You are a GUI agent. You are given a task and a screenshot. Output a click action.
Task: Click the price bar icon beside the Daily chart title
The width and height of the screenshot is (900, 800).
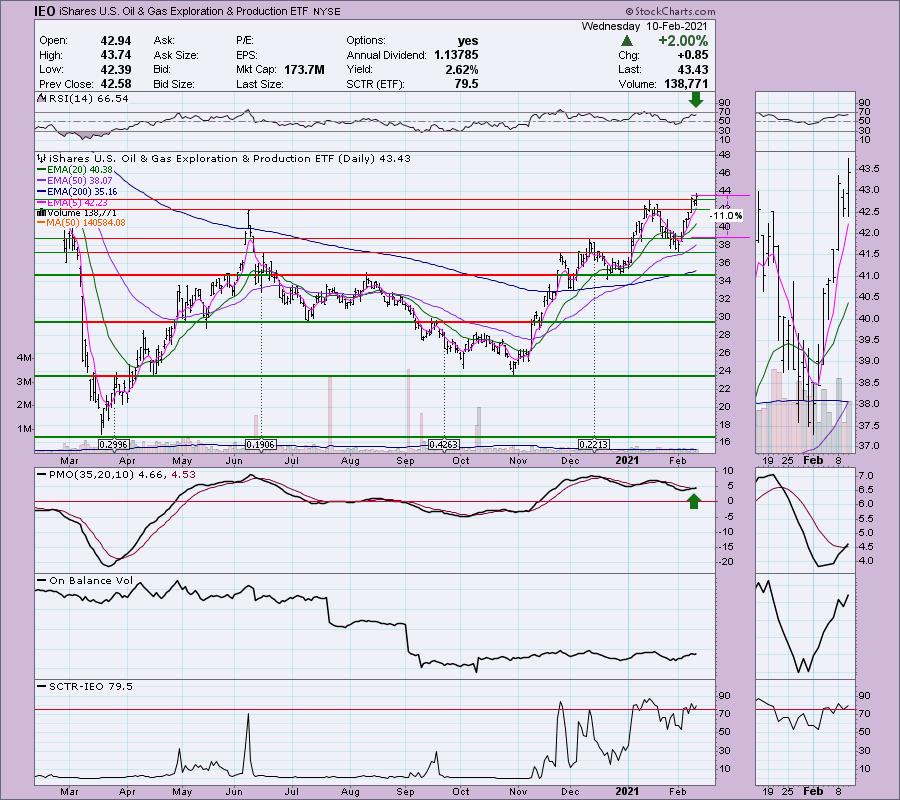[x=41, y=158]
